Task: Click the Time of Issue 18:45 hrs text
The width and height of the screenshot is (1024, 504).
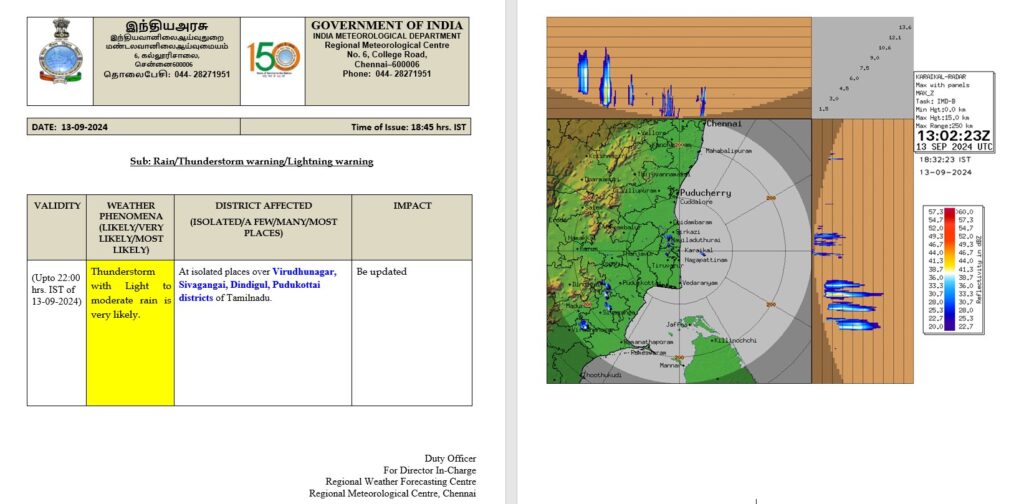Action: click(409, 127)
